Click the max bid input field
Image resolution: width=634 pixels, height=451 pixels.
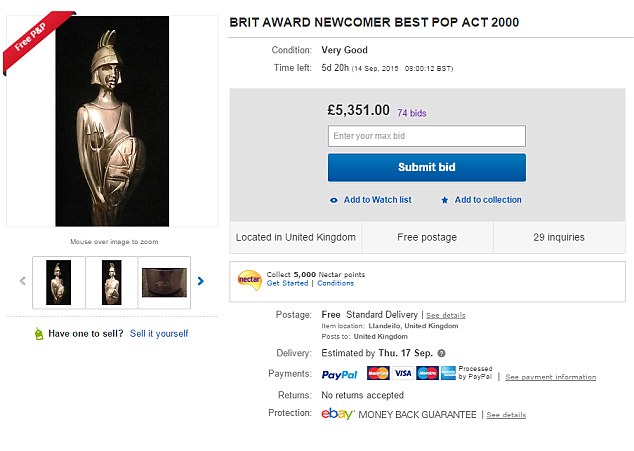click(426, 136)
